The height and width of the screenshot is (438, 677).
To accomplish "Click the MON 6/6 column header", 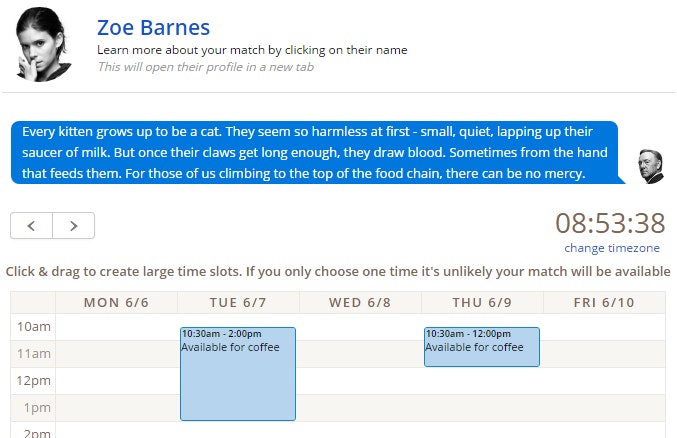I will pyautogui.click(x=116, y=303).
